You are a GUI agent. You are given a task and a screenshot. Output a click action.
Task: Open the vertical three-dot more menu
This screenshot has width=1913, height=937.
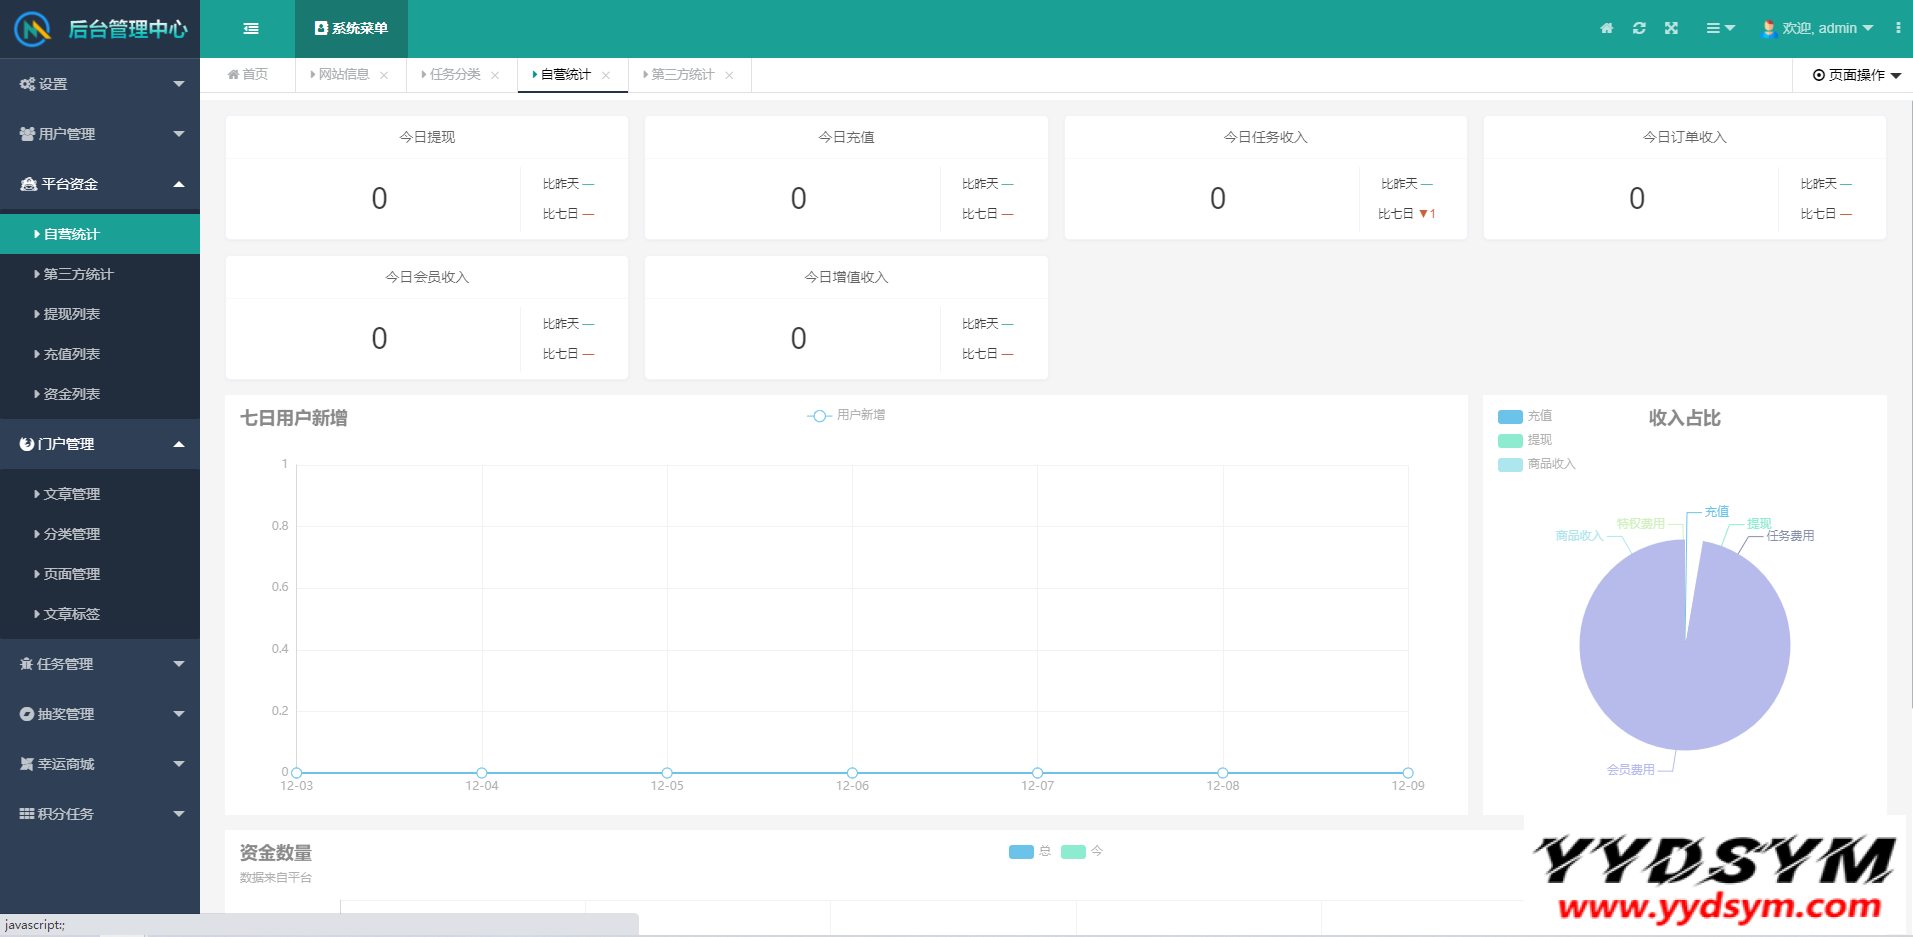(x=1897, y=28)
